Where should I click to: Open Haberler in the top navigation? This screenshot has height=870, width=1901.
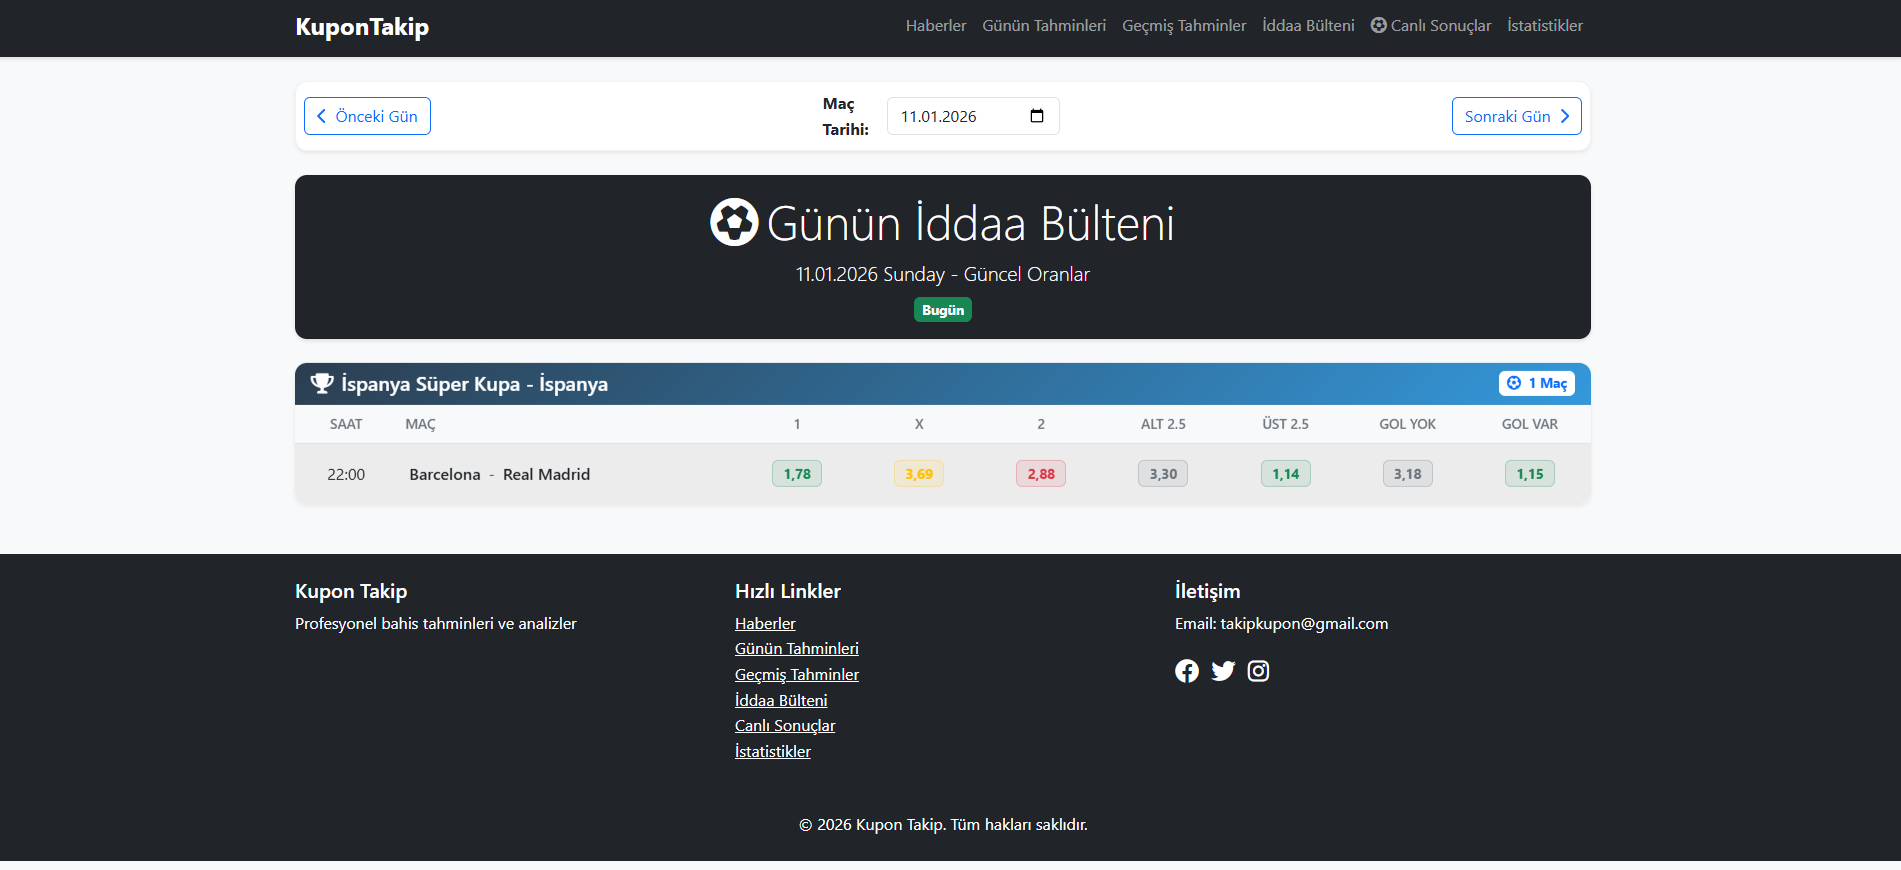coord(936,26)
